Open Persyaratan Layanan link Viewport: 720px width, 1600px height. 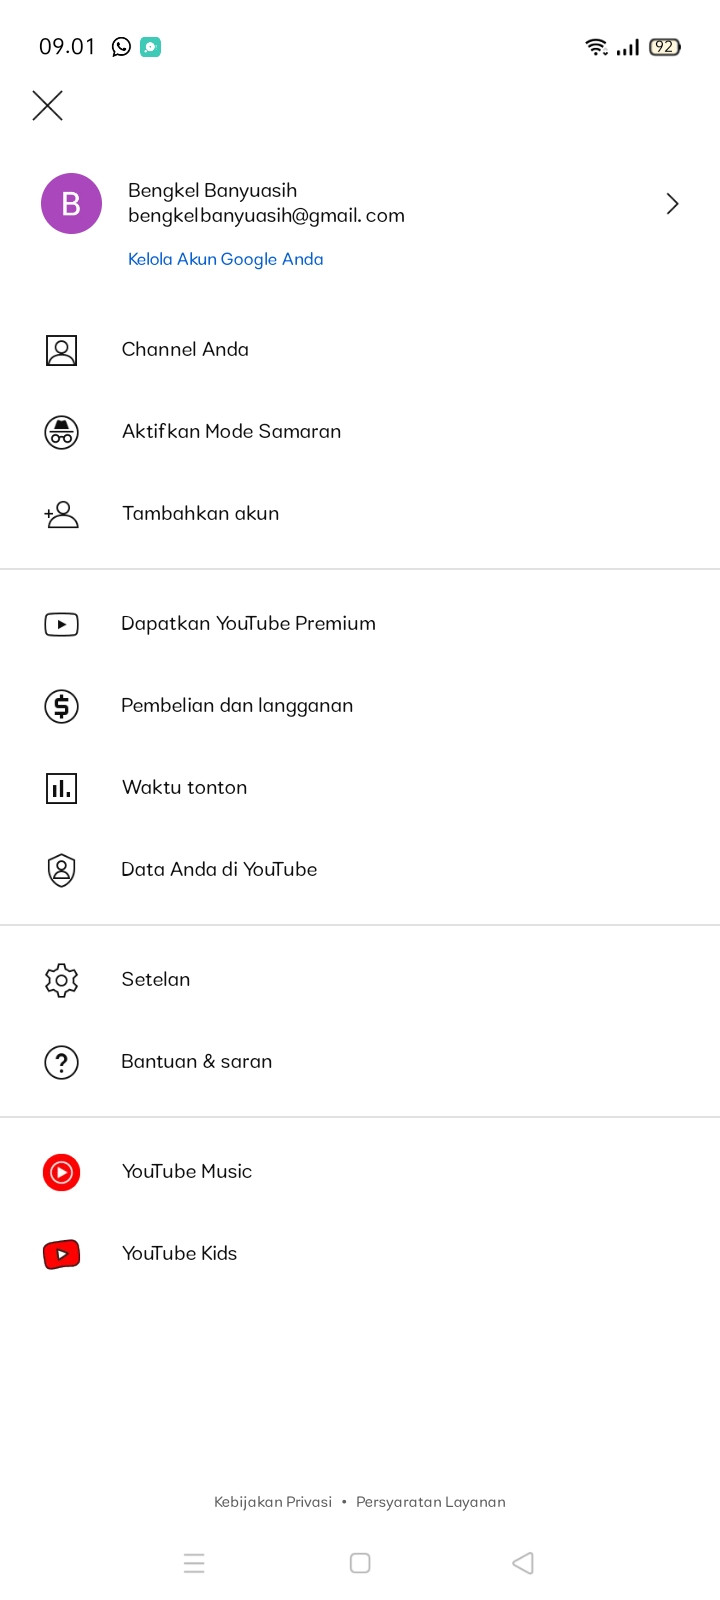(431, 1502)
